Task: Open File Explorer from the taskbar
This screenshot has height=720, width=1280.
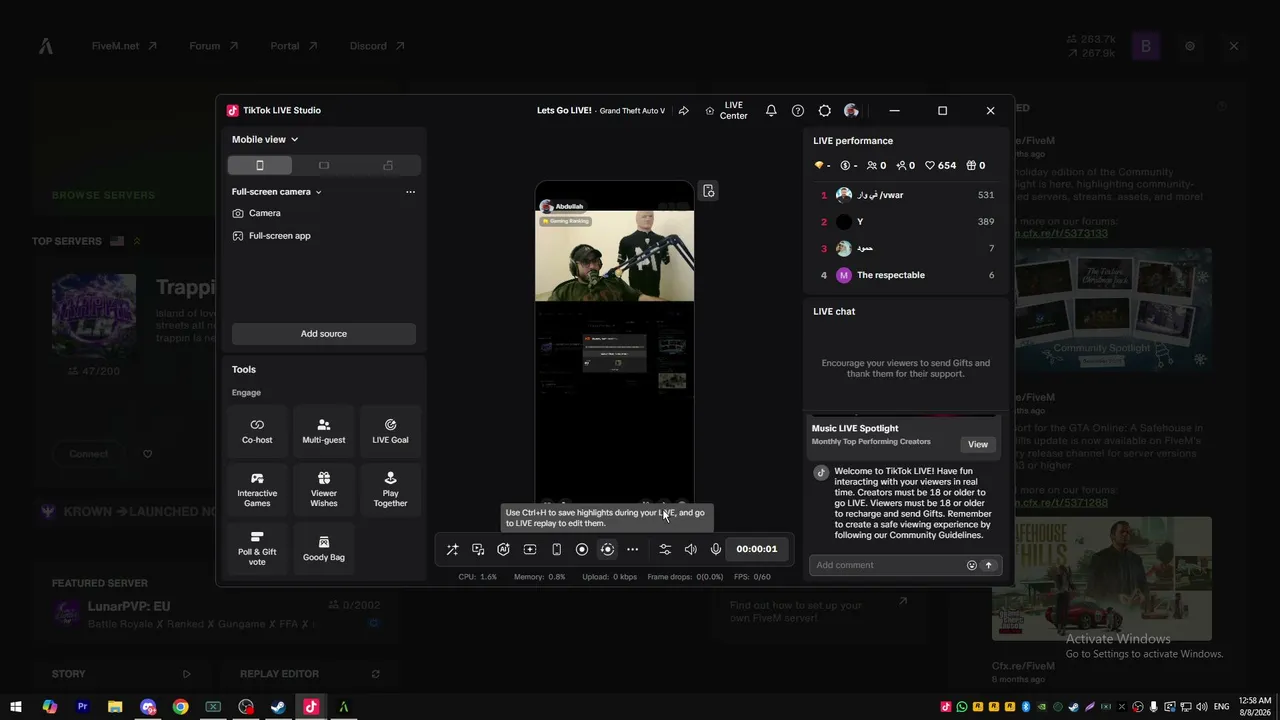Action: tap(115, 707)
